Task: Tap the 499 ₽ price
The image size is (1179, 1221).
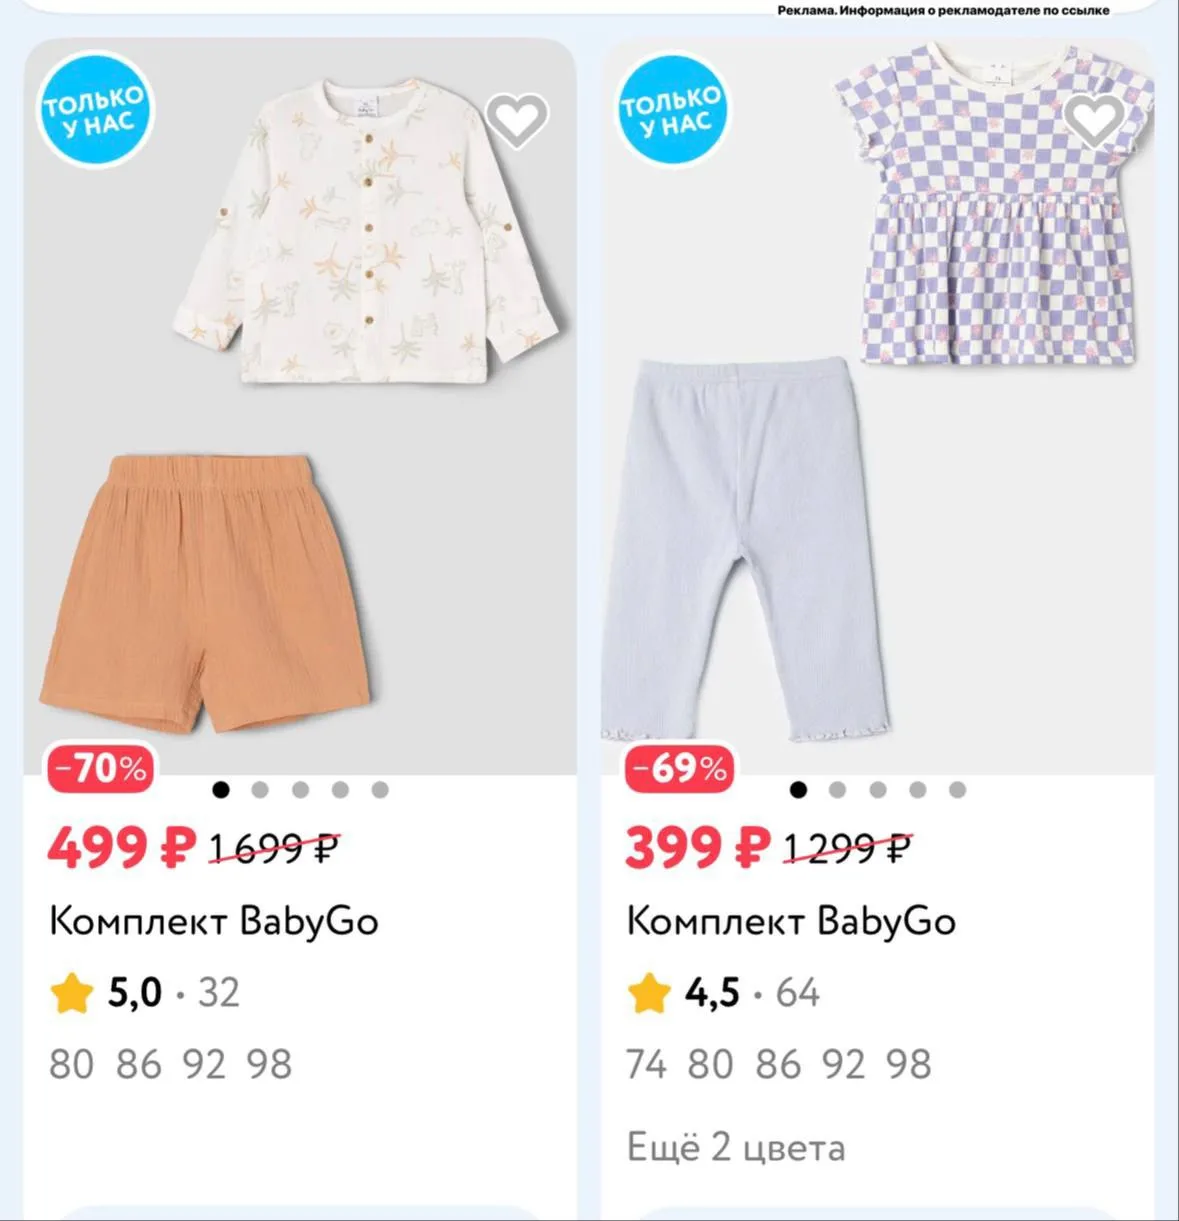Action: [121, 849]
